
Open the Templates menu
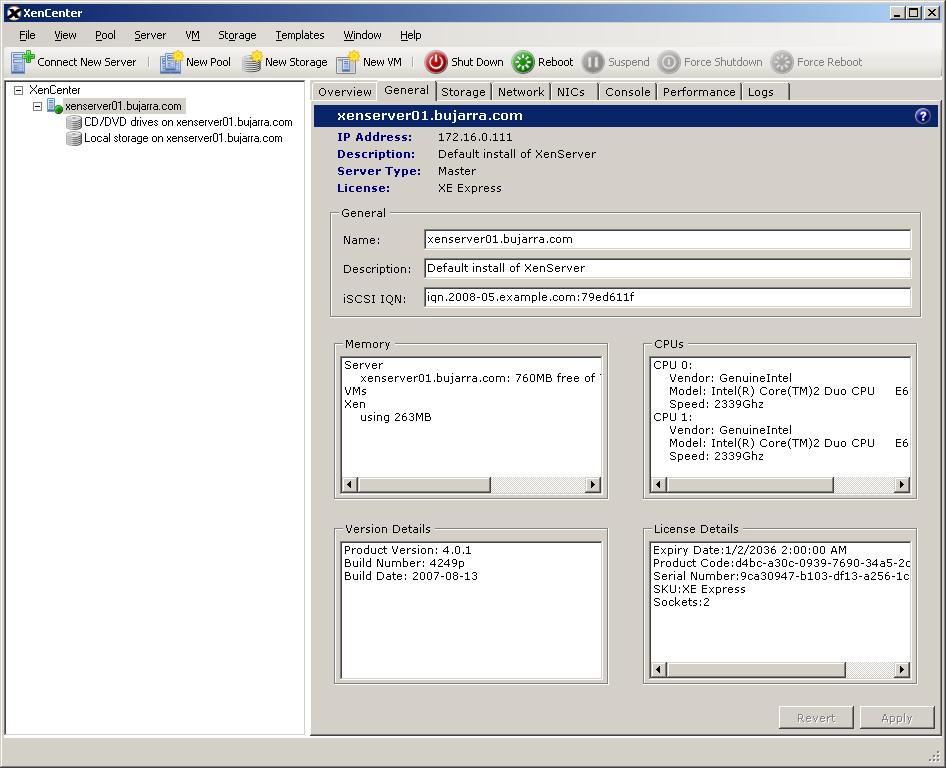(x=300, y=35)
